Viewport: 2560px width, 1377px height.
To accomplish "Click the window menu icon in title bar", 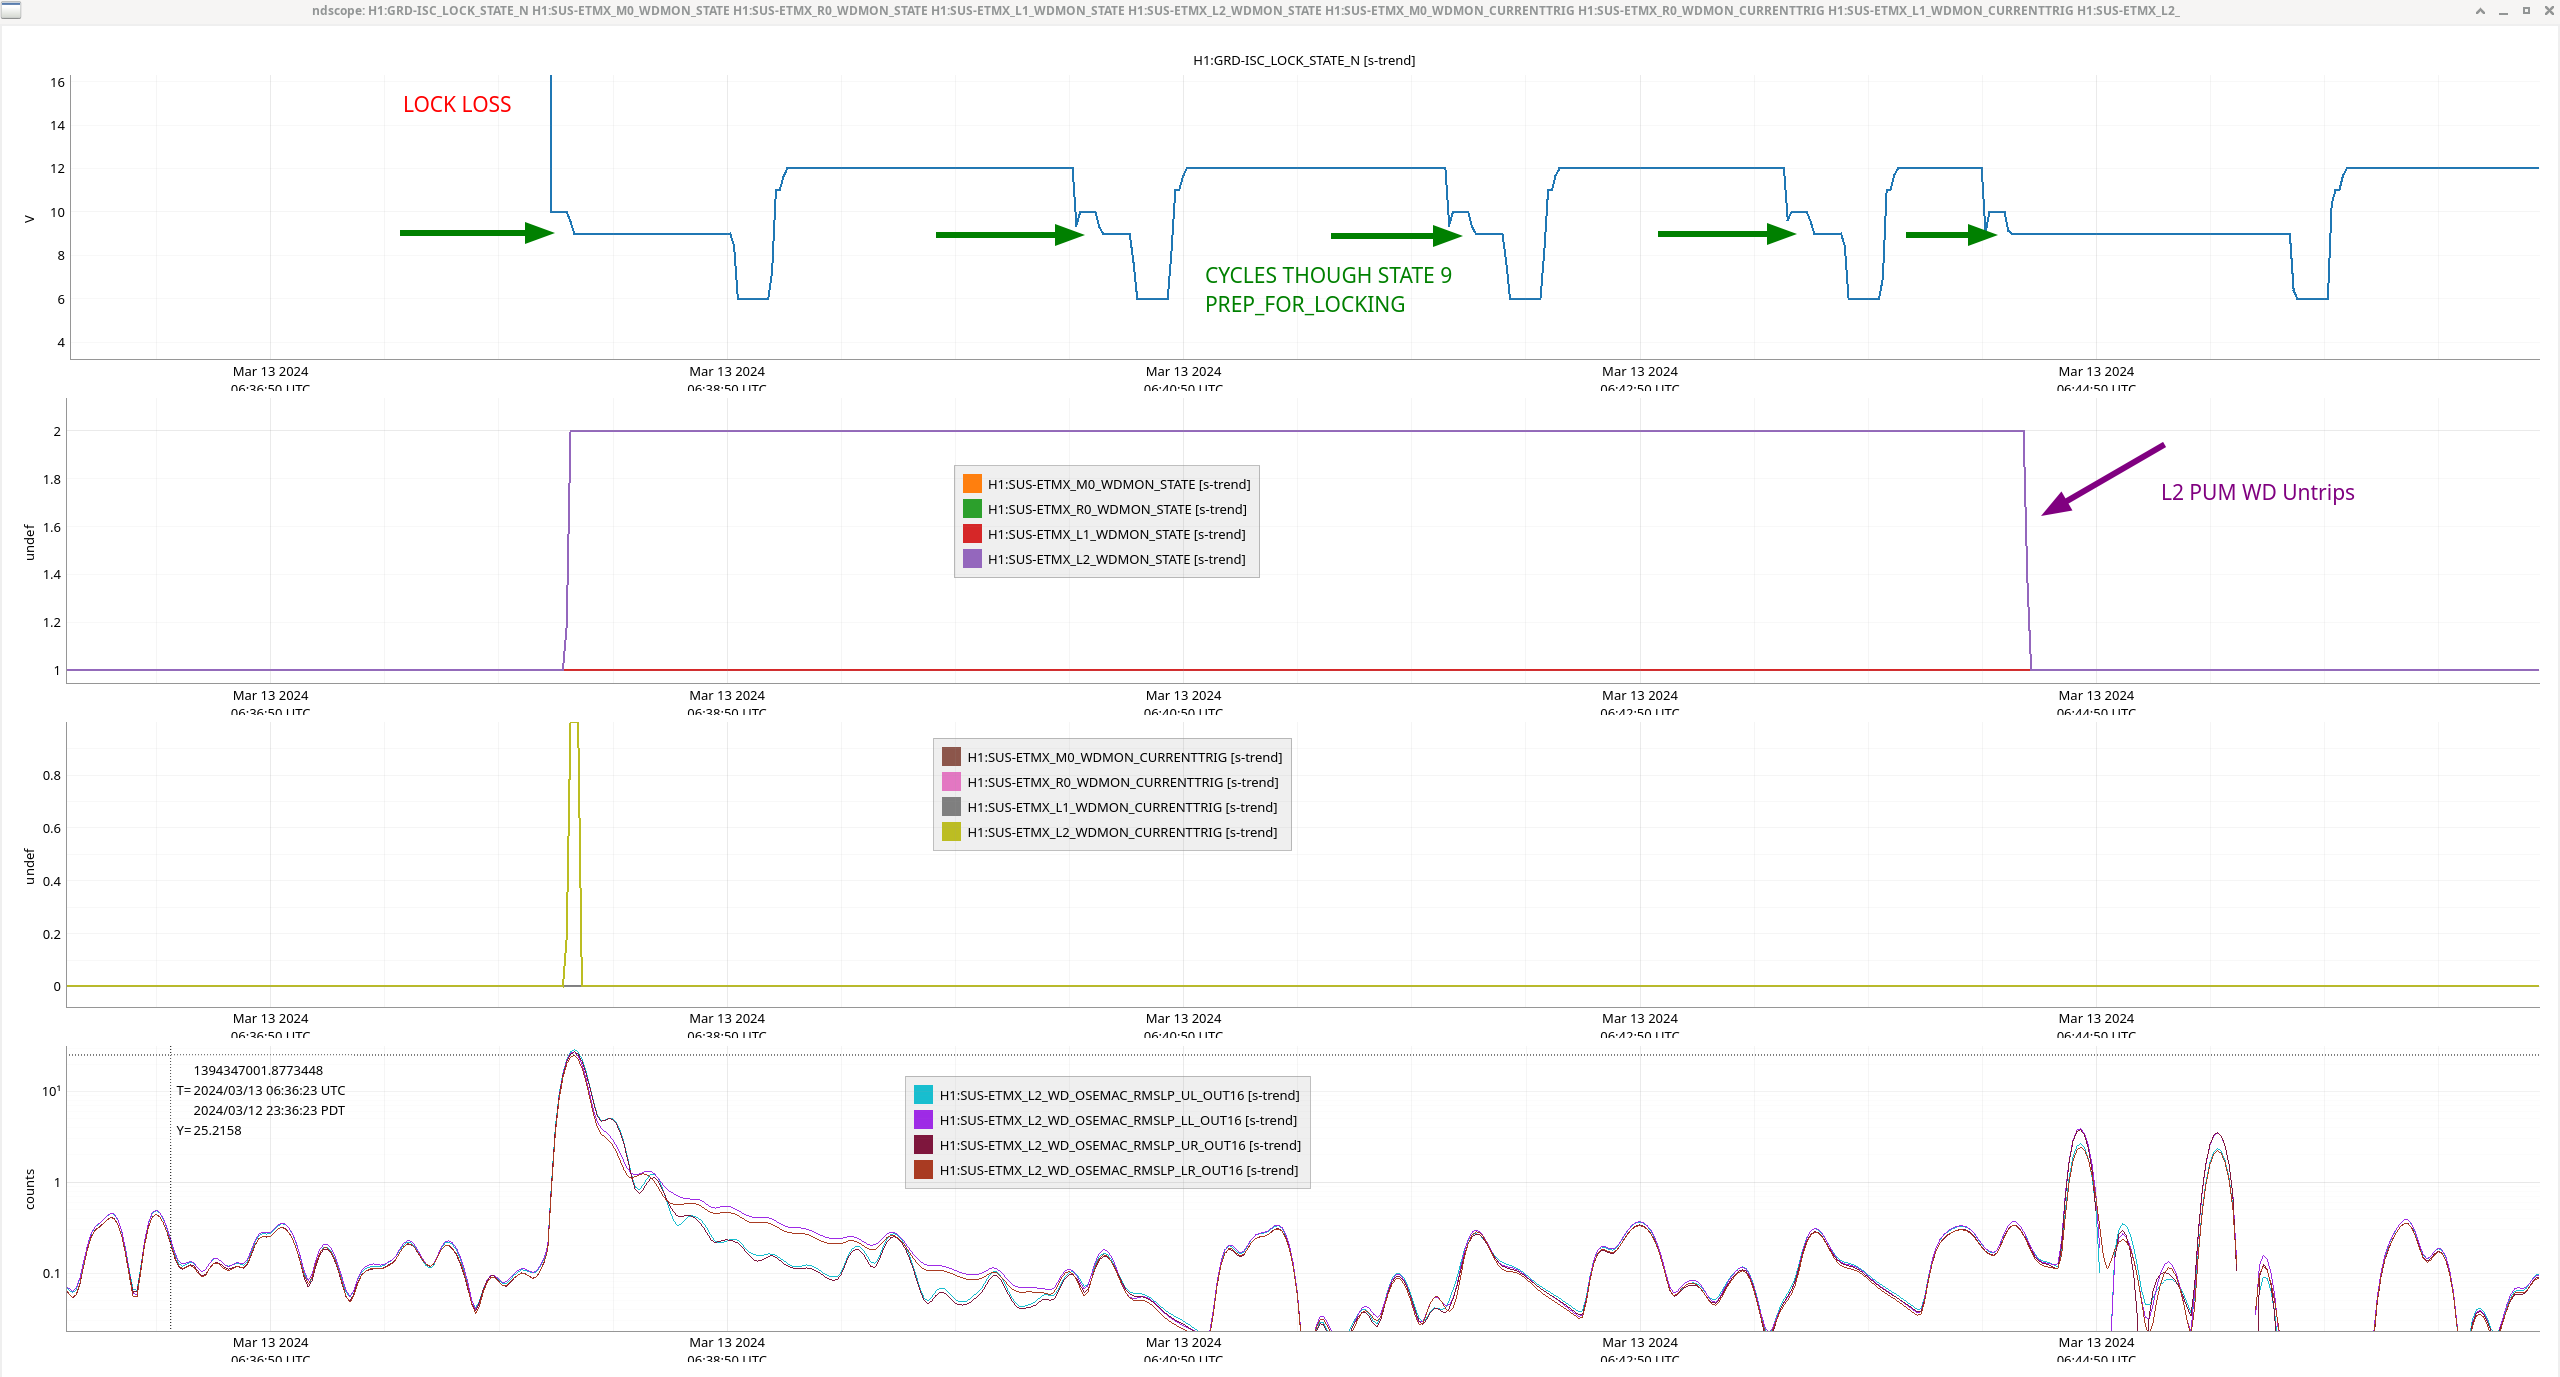I will coord(10,11).
